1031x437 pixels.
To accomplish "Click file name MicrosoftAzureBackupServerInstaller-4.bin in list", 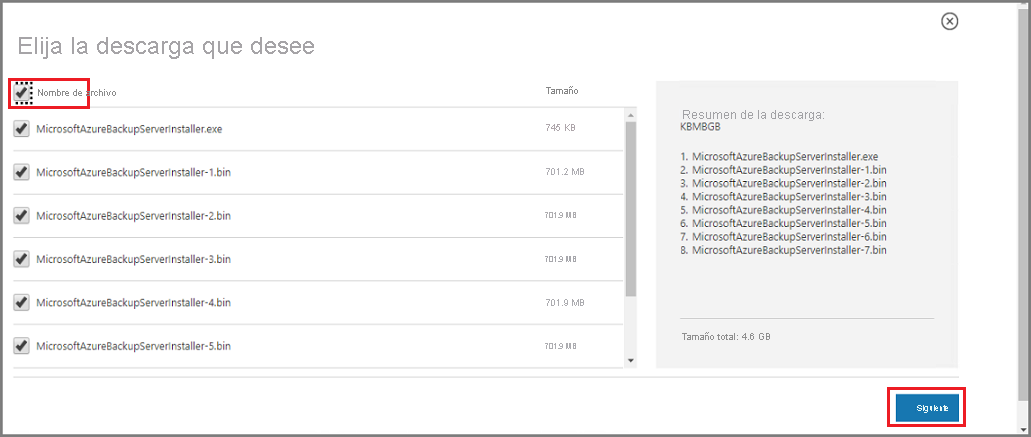I will pos(133,302).
